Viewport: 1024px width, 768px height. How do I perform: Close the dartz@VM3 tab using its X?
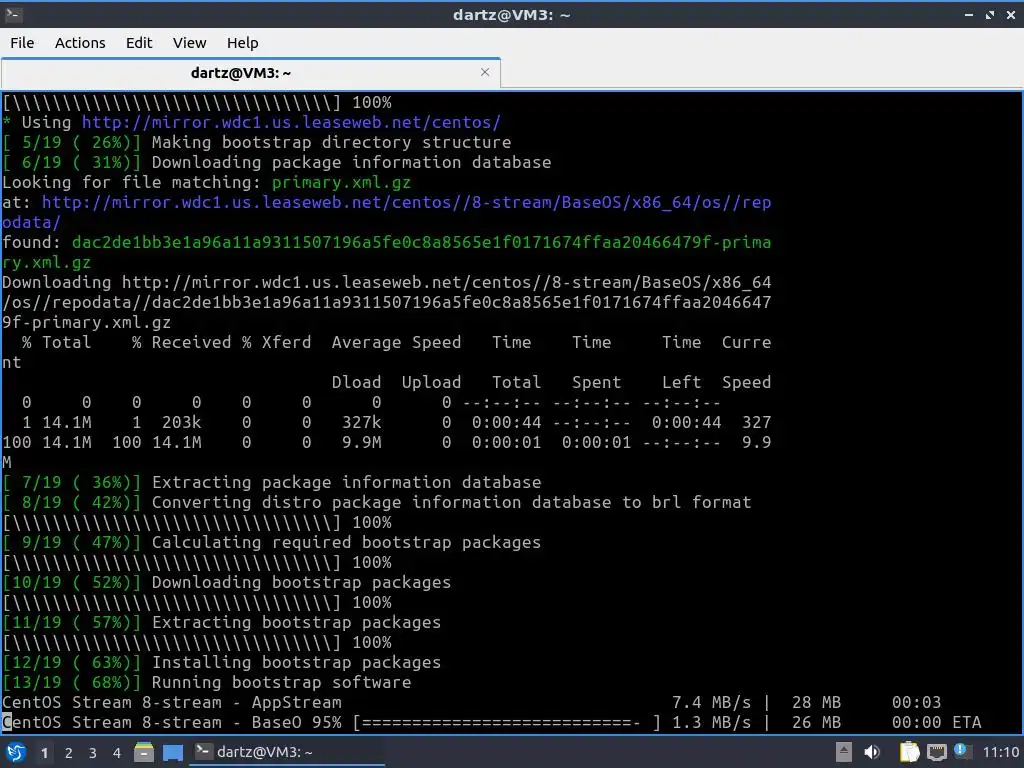click(485, 72)
